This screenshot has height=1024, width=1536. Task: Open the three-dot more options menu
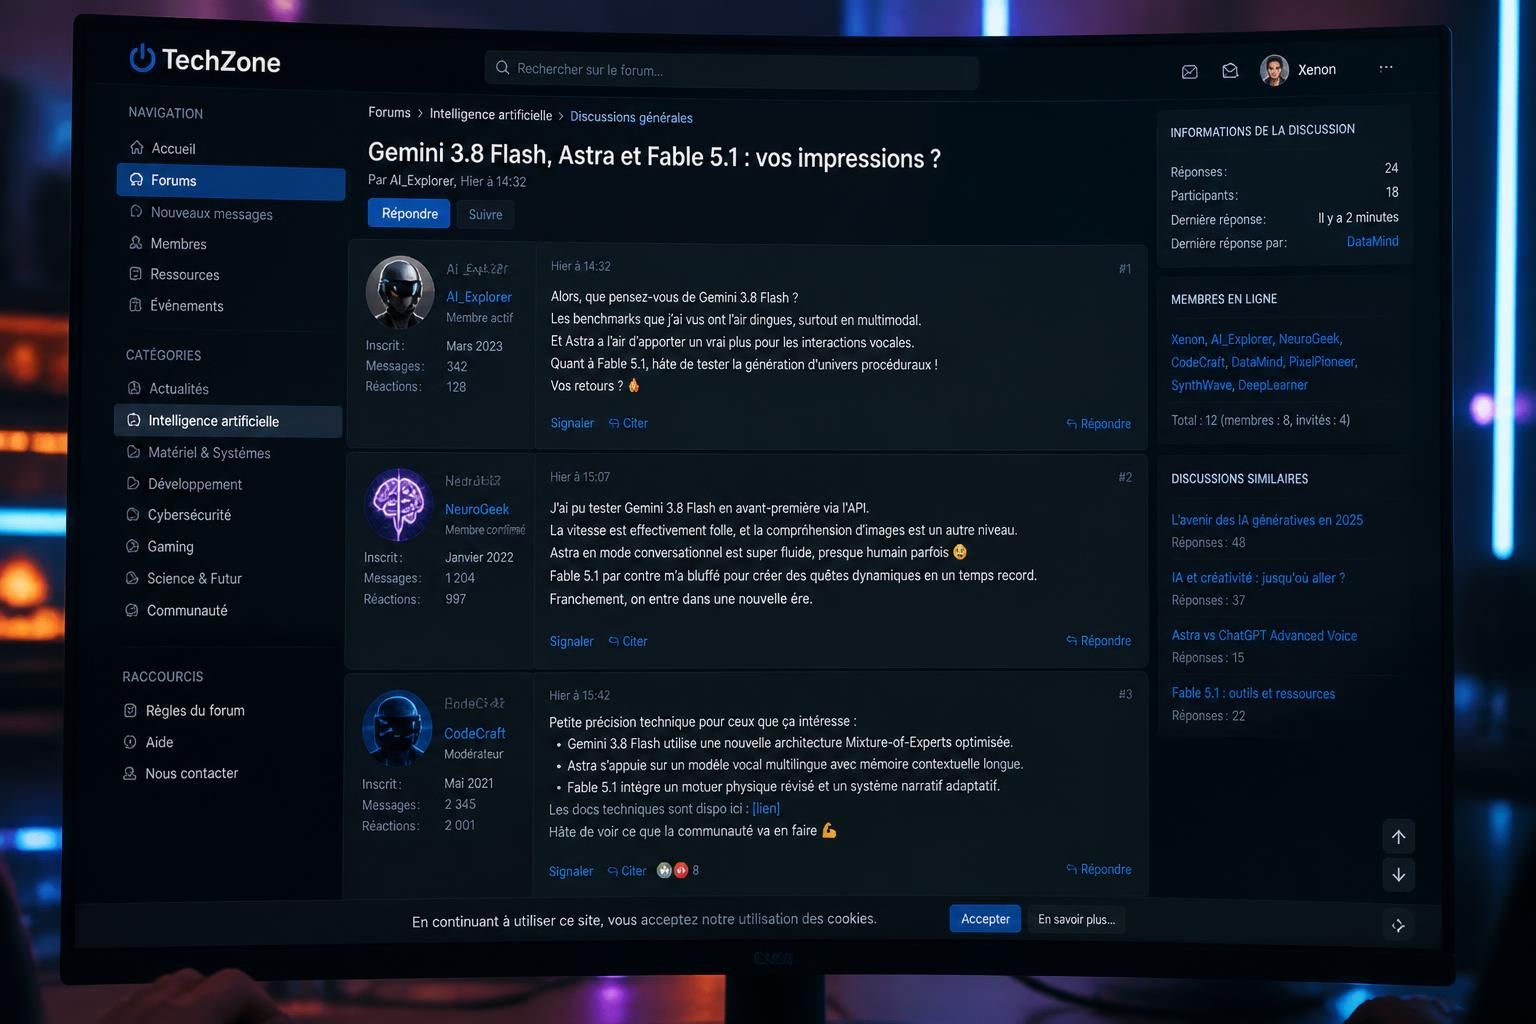(x=1386, y=68)
